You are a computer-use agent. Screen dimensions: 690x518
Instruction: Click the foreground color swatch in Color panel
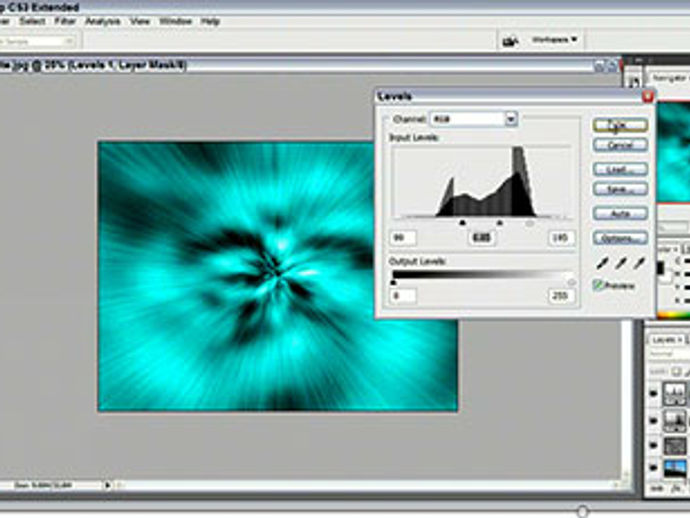click(x=660, y=268)
